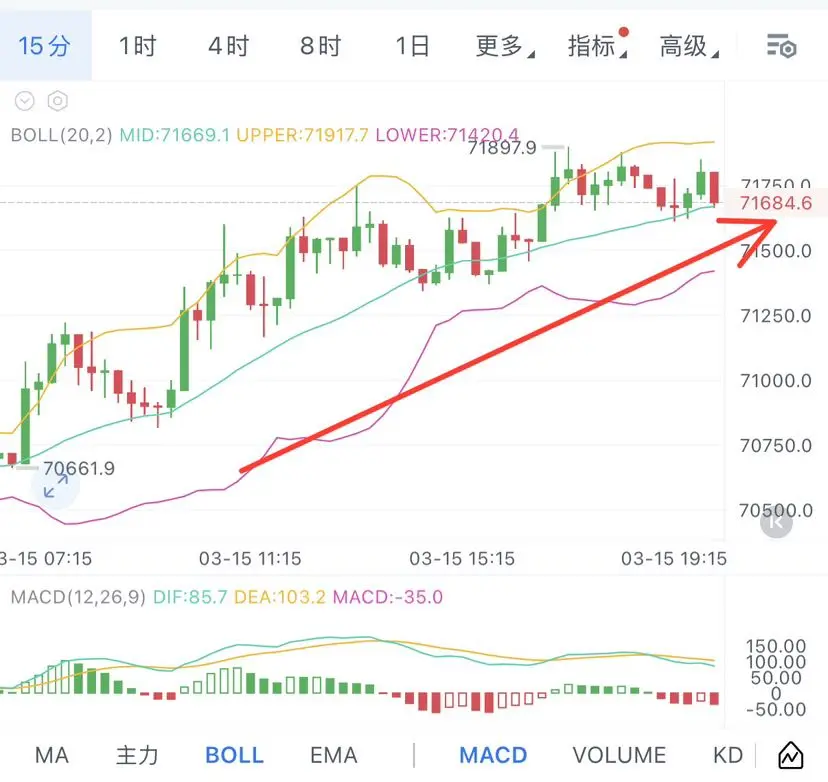The height and width of the screenshot is (782, 828).
Task: Click the 03-15 19:15 time label
Action: click(674, 559)
